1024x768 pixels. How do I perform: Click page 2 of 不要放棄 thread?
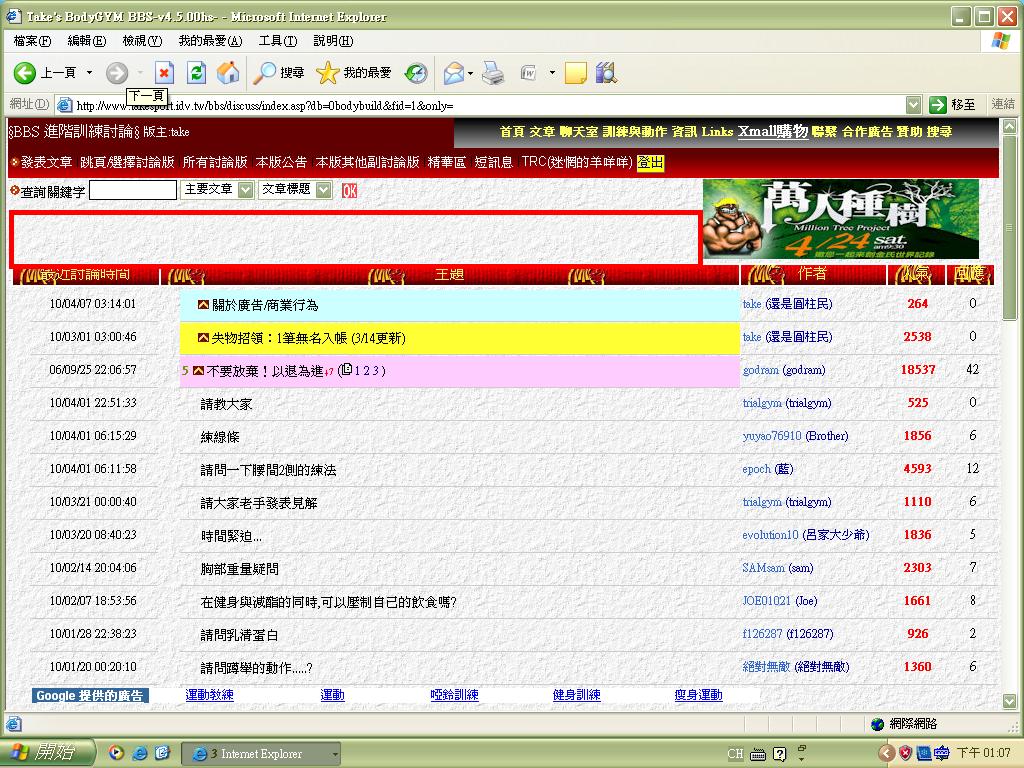366,370
